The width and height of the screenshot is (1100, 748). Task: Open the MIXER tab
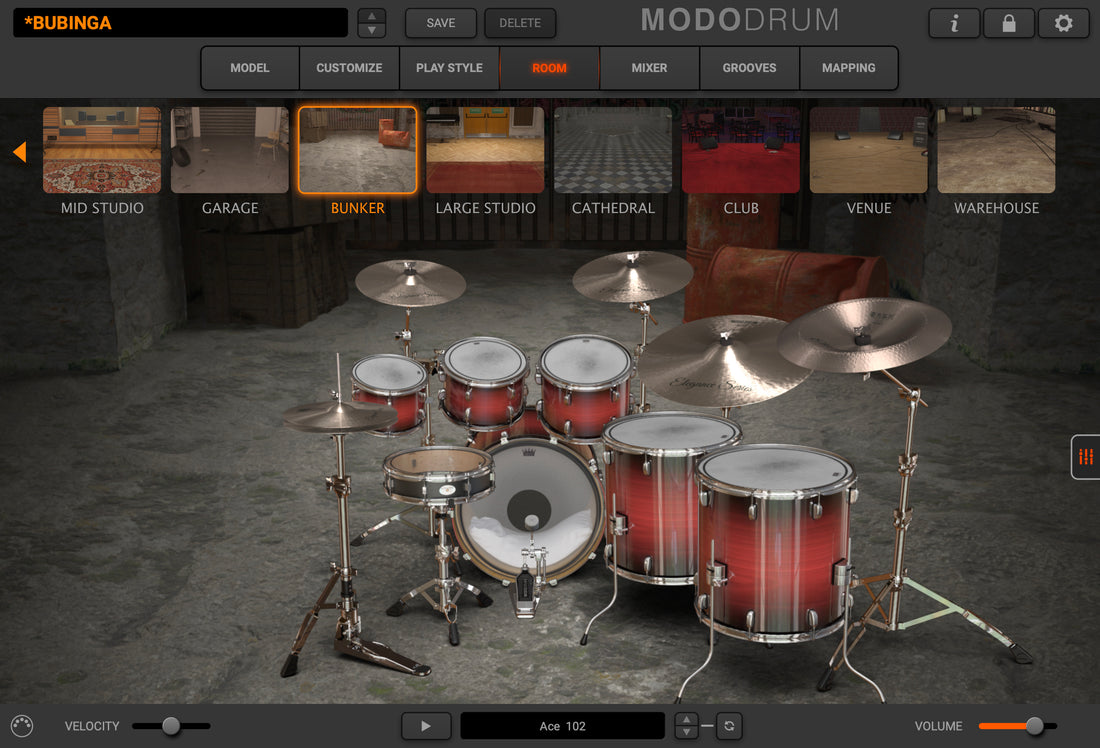[649, 68]
